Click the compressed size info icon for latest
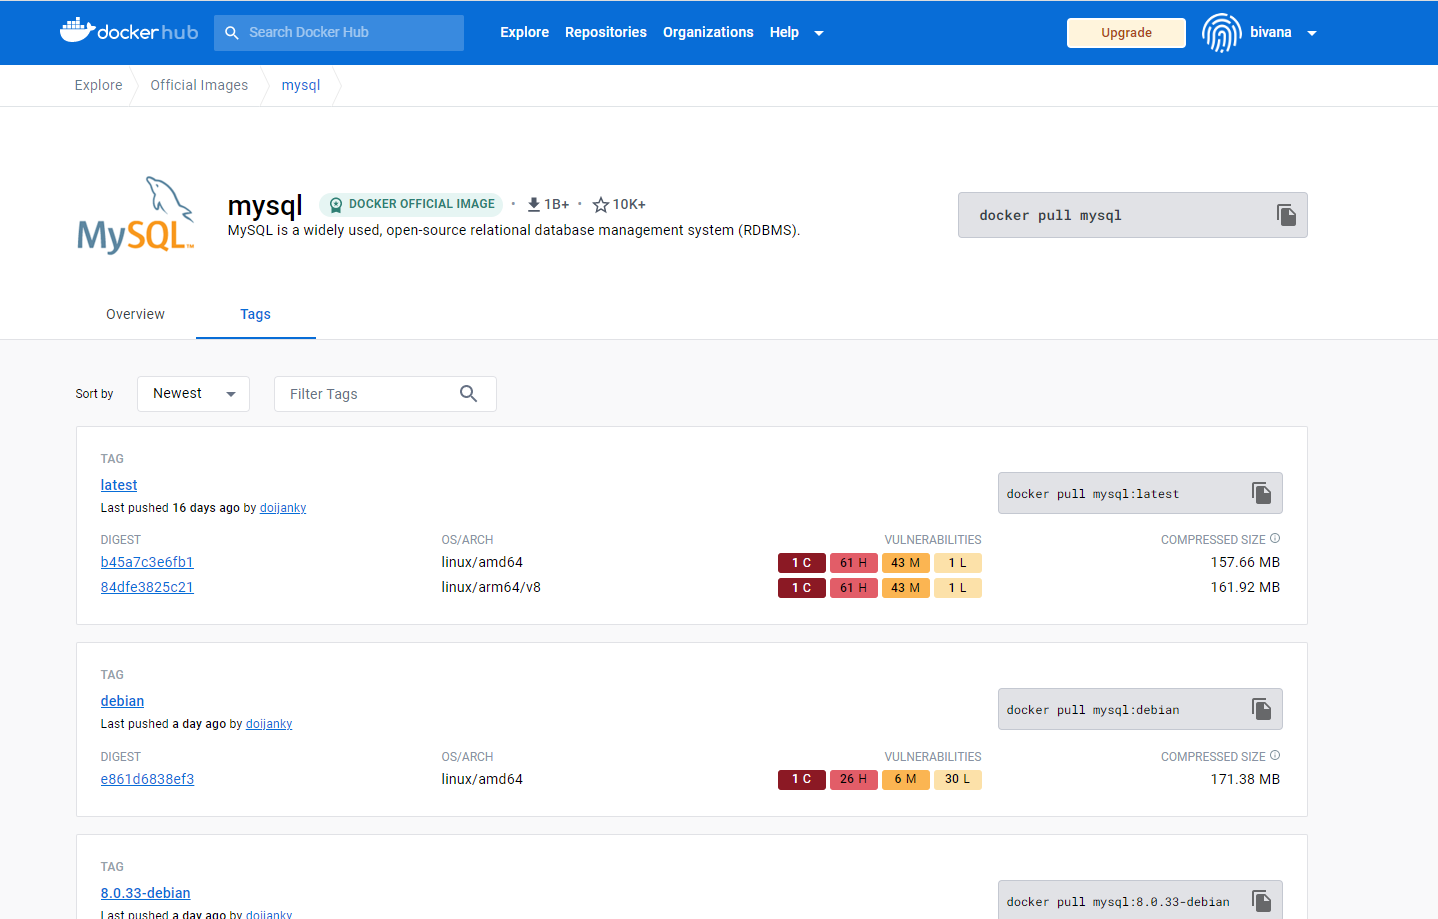The image size is (1438, 919). 1275,538
